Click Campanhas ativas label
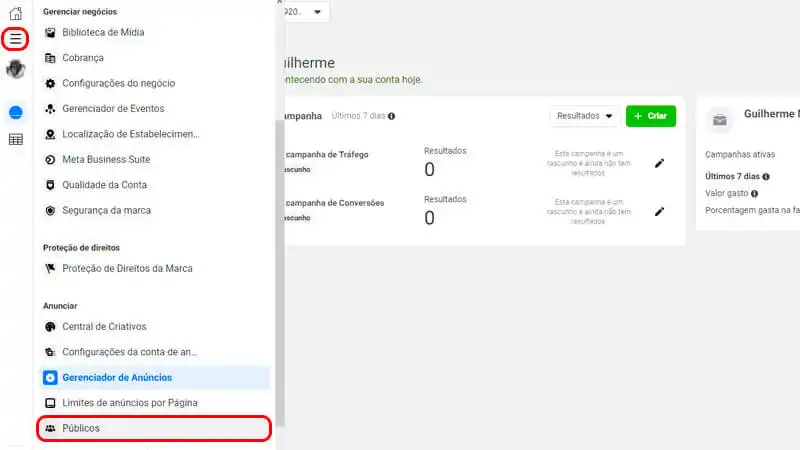This screenshot has width=800, height=450. pyautogui.click(x=740, y=155)
